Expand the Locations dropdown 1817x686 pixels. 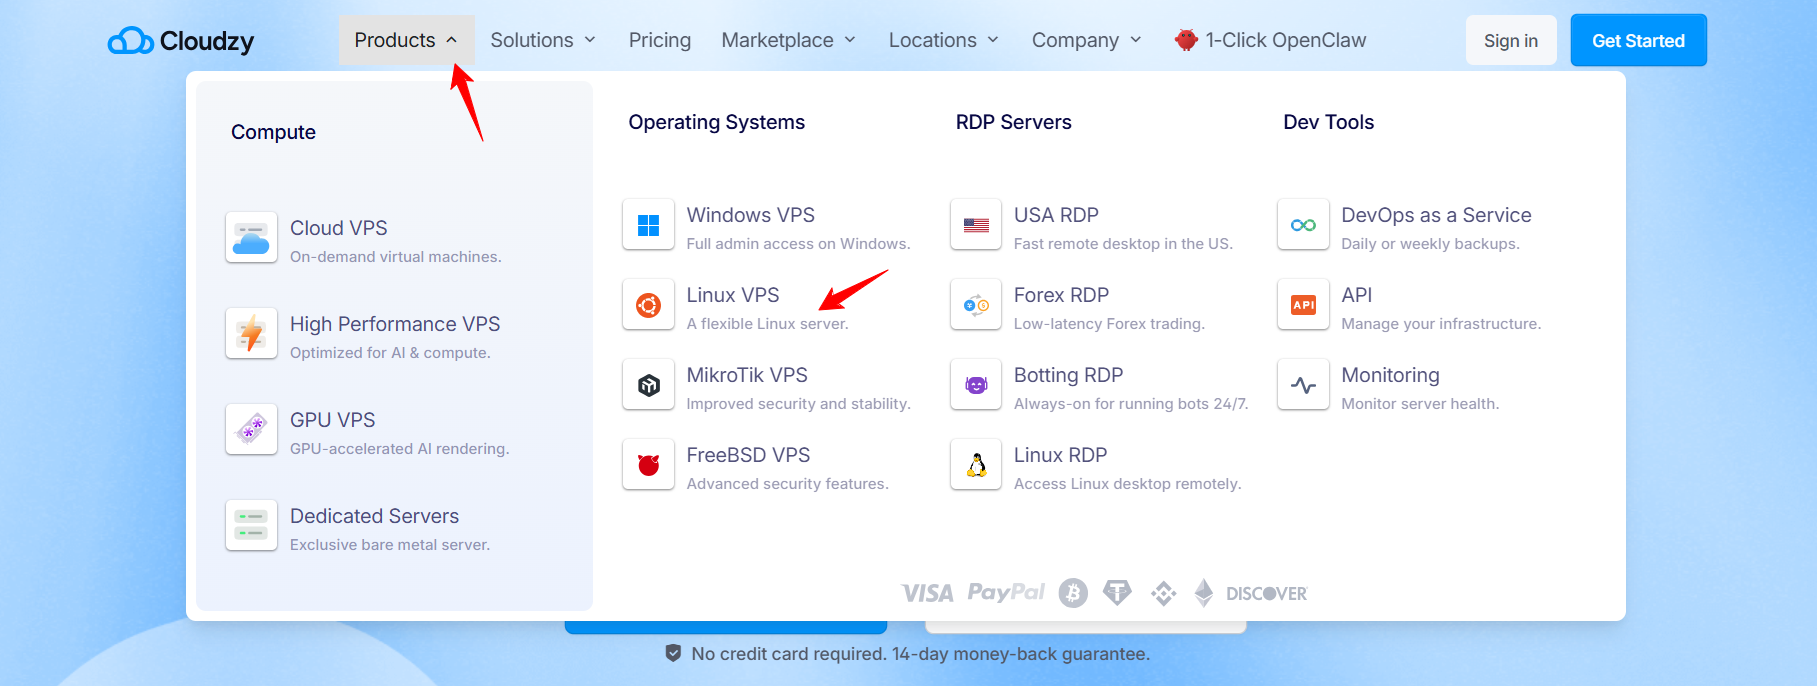coord(944,40)
